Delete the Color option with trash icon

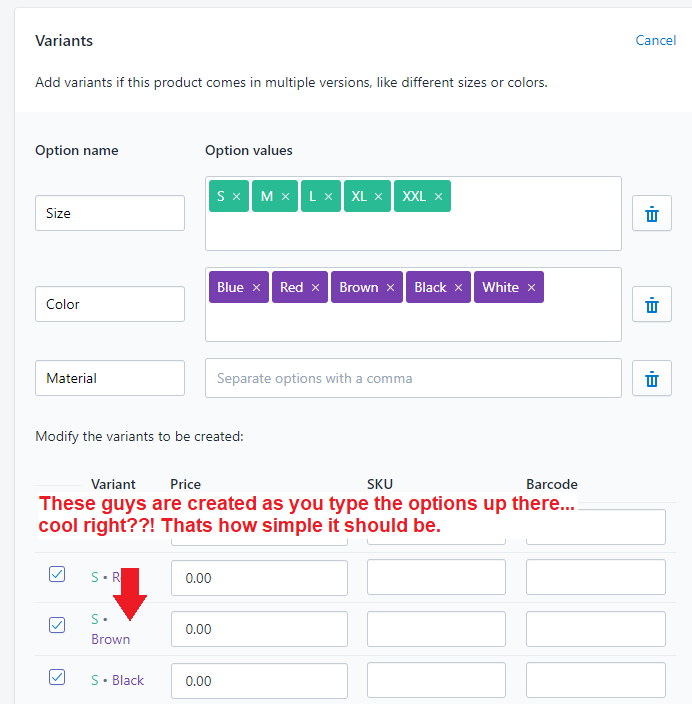652,304
